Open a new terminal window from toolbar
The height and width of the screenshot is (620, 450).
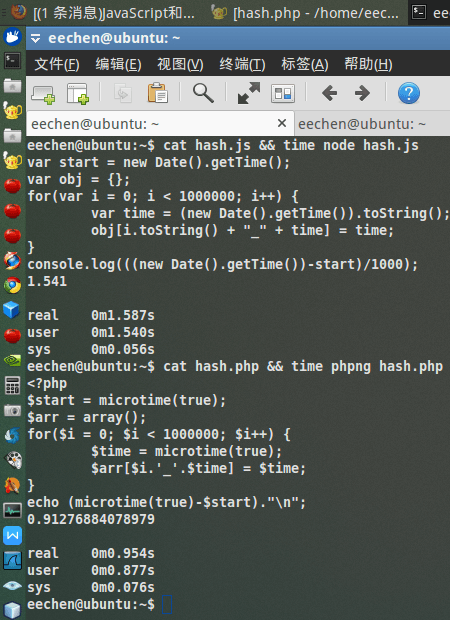(78, 94)
